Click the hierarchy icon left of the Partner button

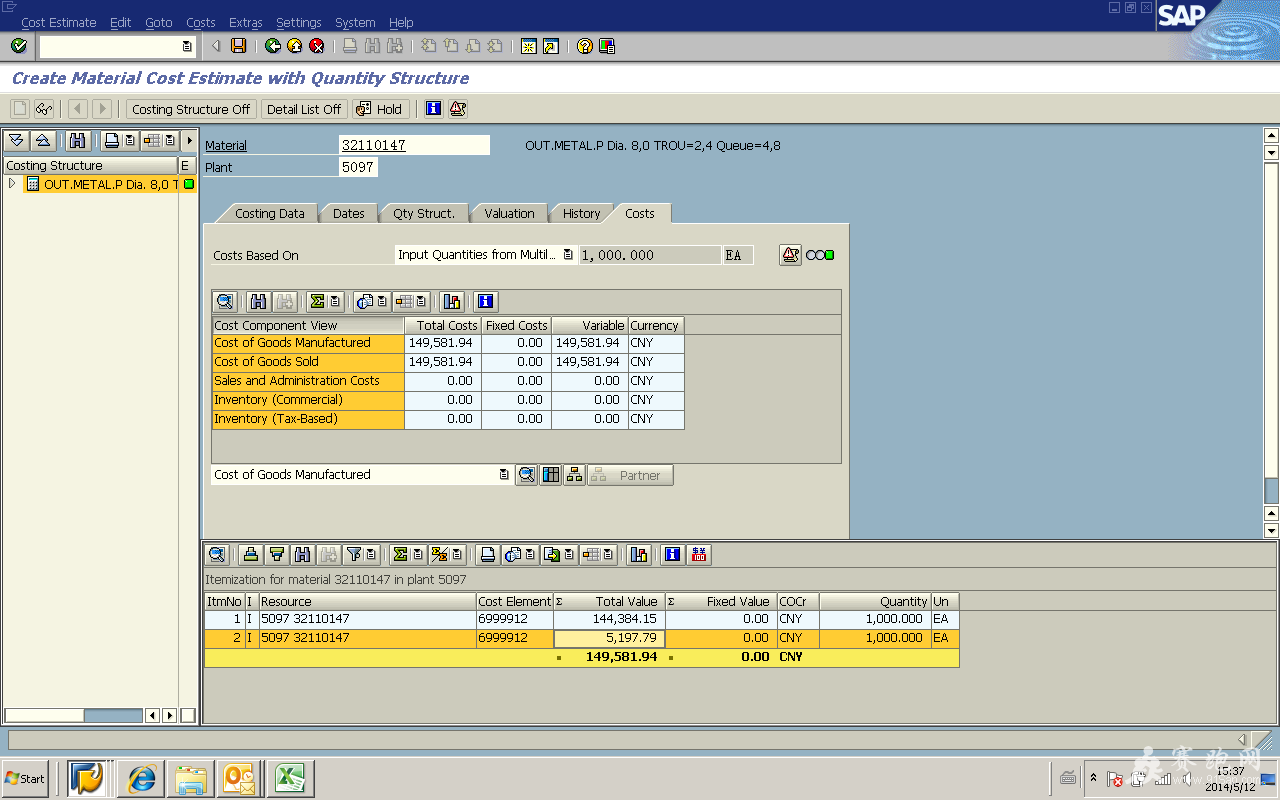coord(574,475)
